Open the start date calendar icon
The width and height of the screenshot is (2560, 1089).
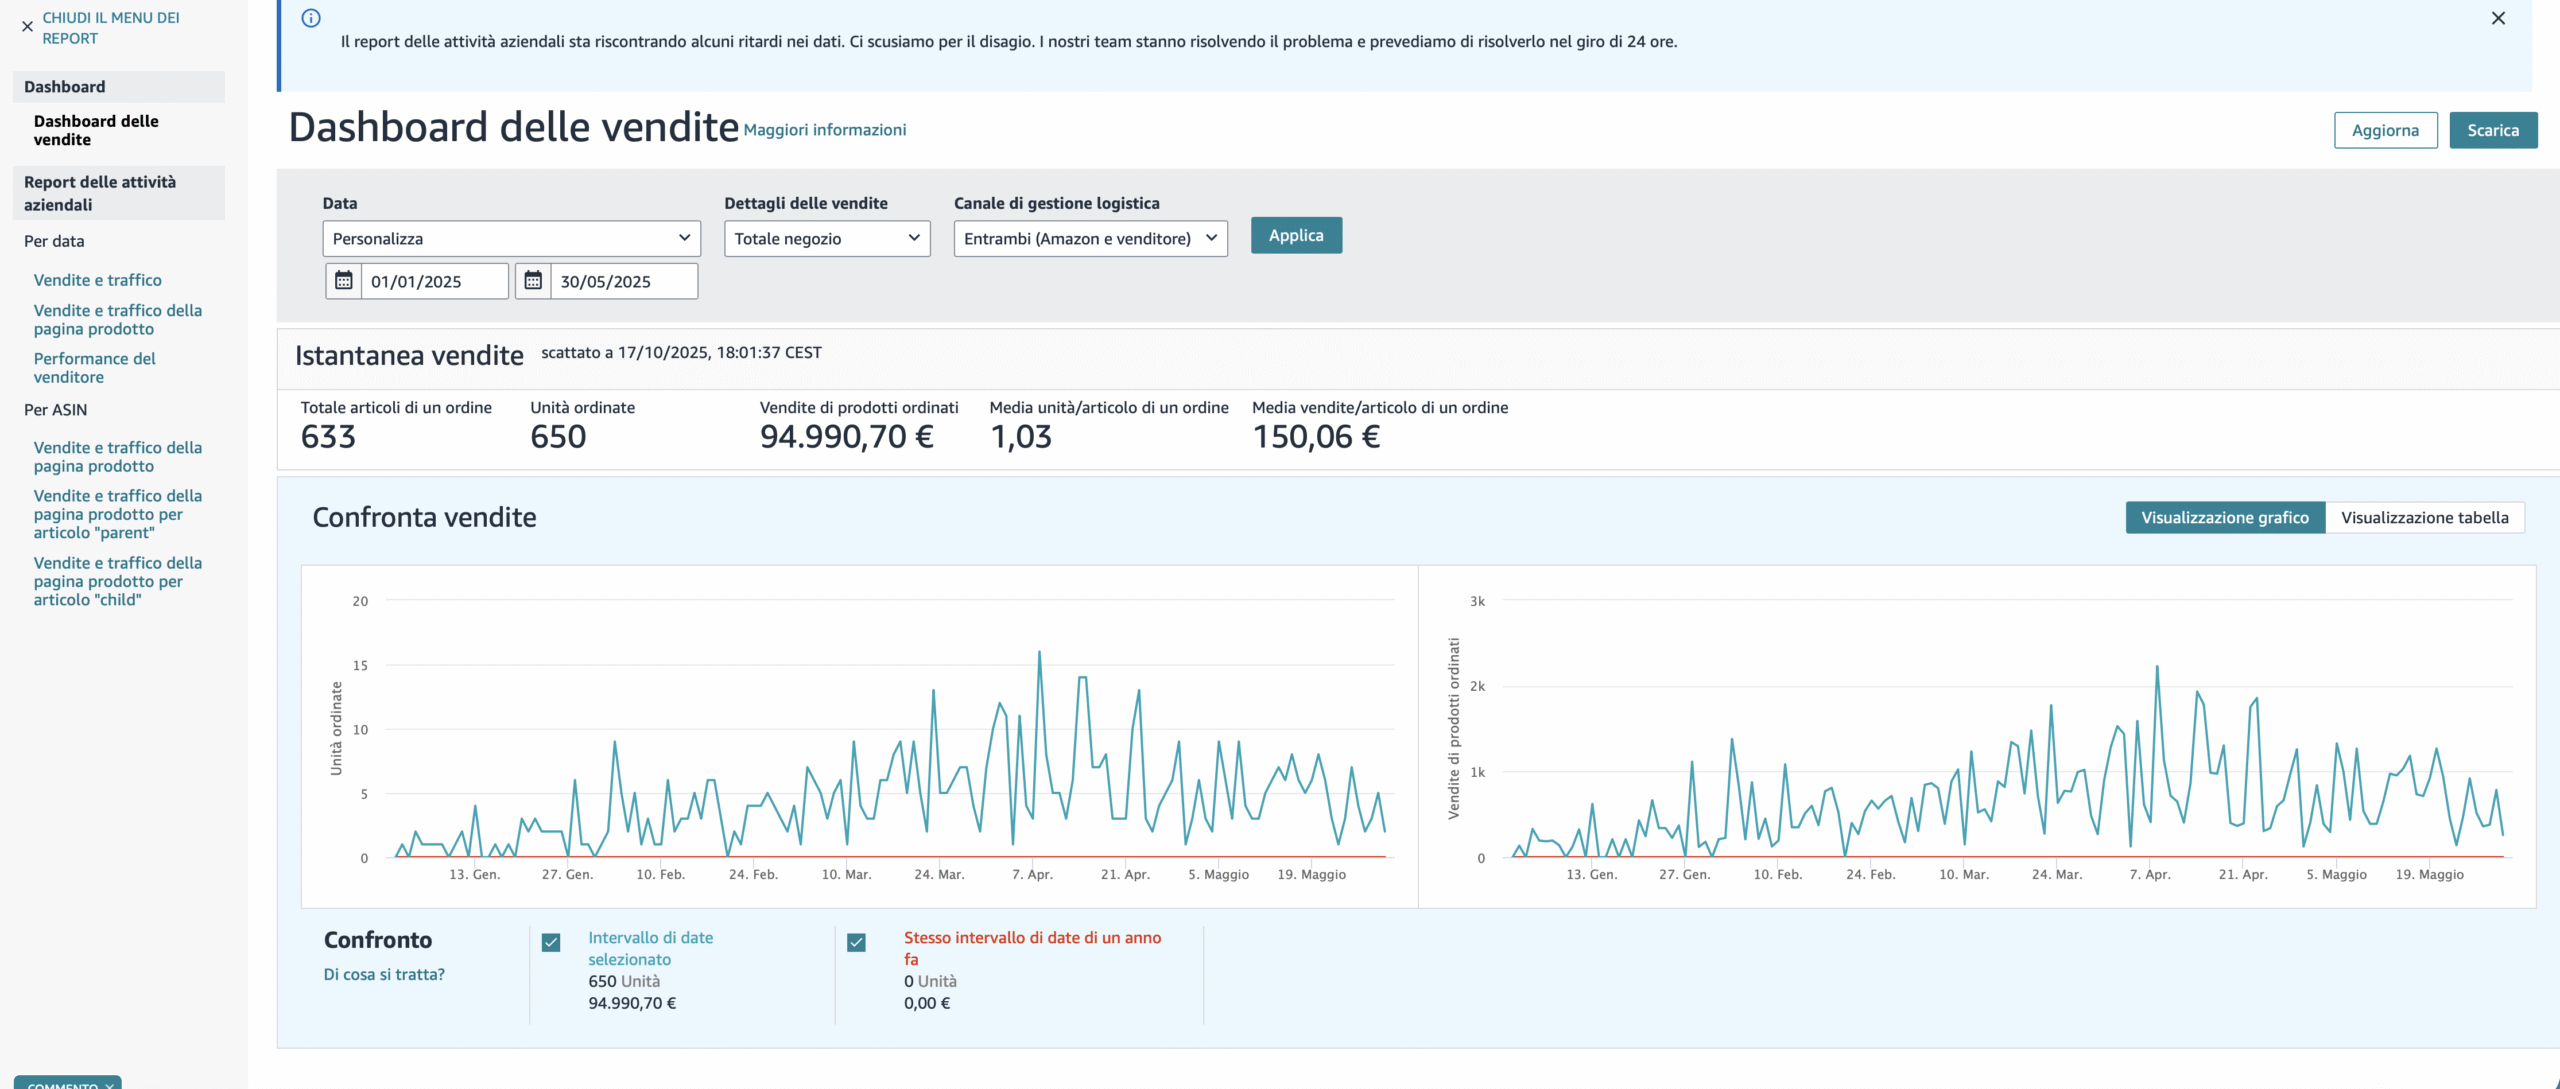pos(343,281)
